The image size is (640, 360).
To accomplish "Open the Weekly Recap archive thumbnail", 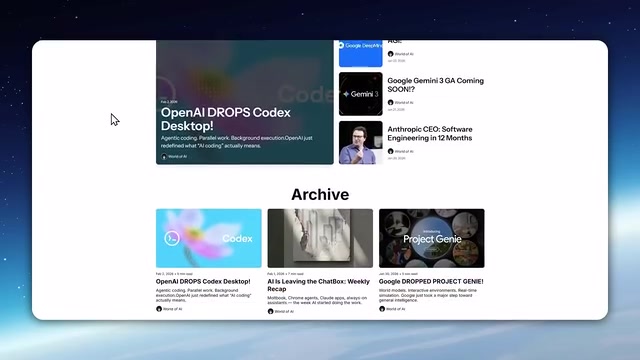I will pos(320,238).
